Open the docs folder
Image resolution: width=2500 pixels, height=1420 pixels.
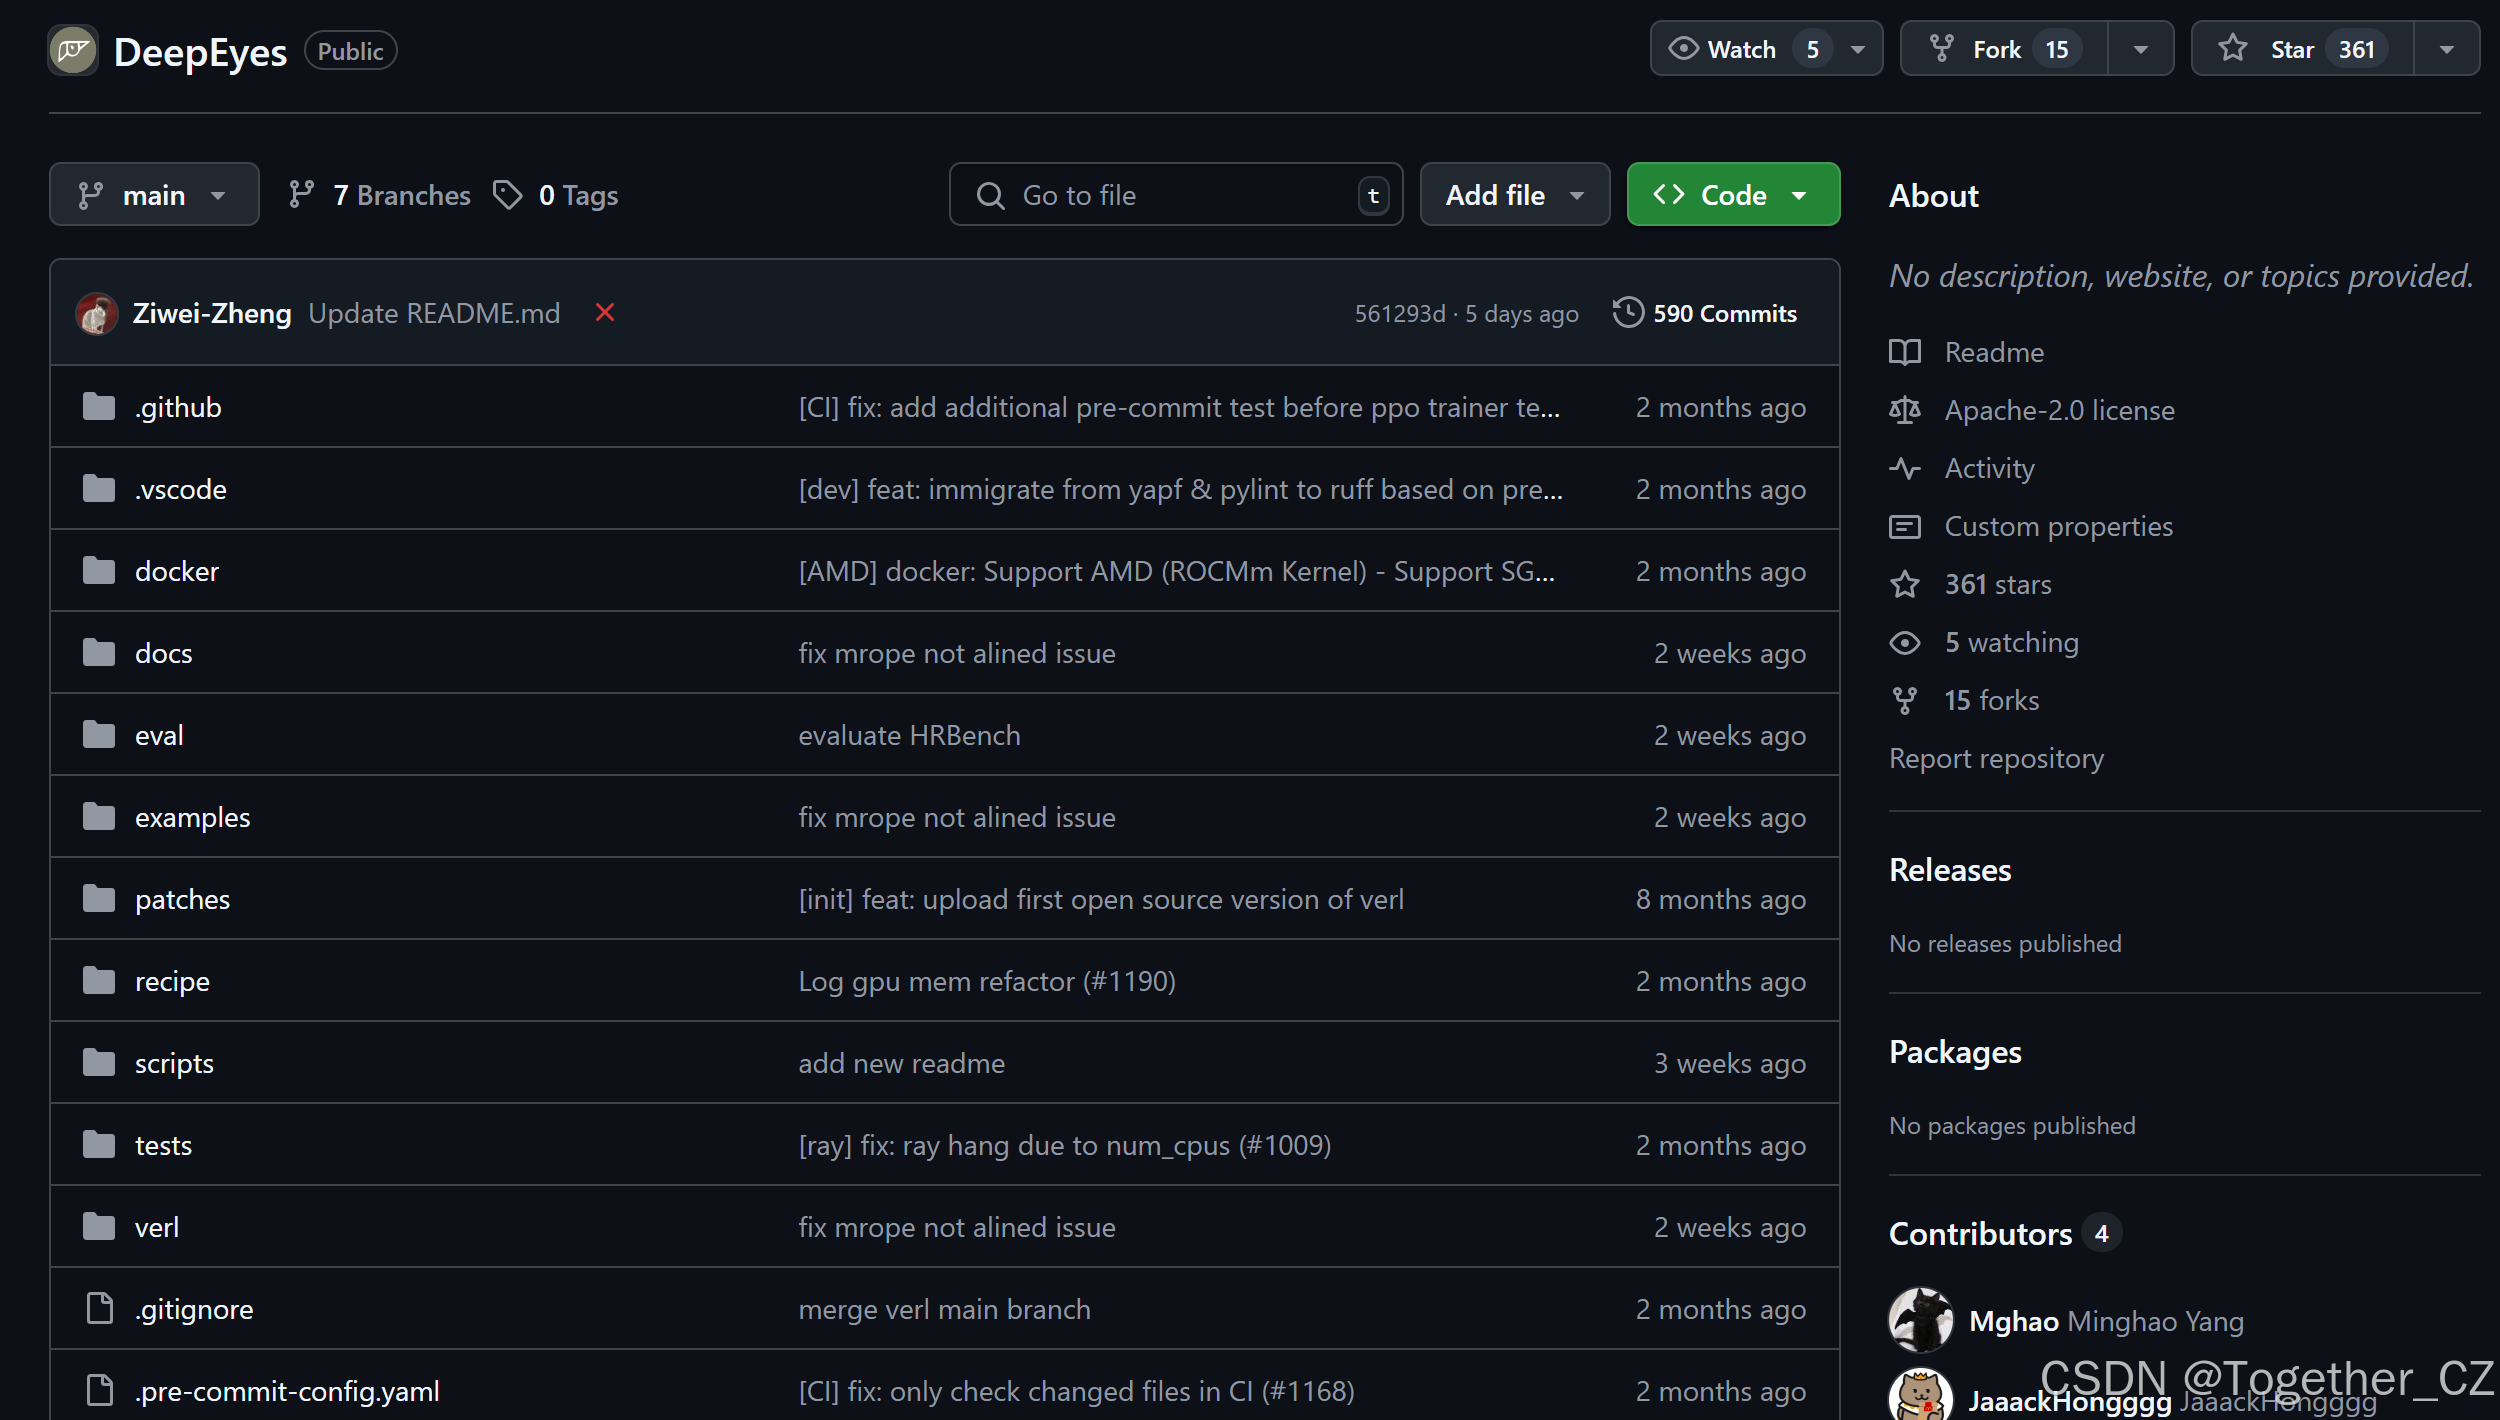(x=163, y=653)
